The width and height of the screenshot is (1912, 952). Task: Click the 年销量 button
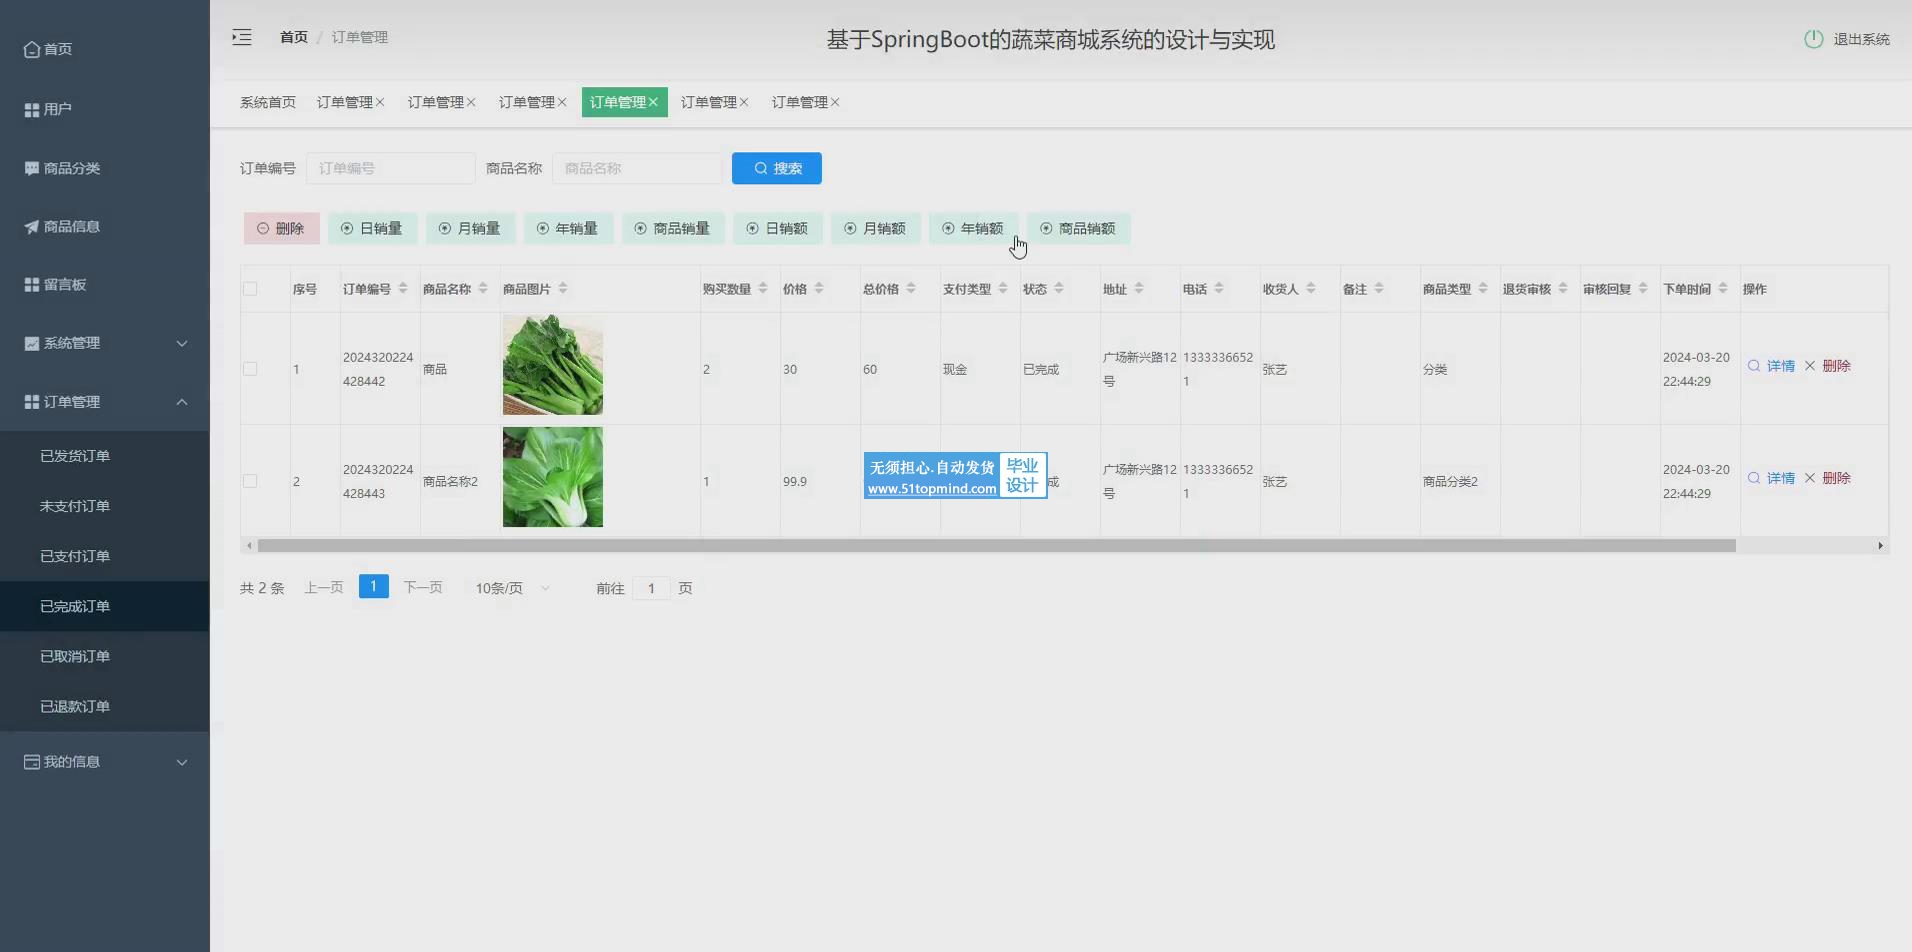click(568, 228)
